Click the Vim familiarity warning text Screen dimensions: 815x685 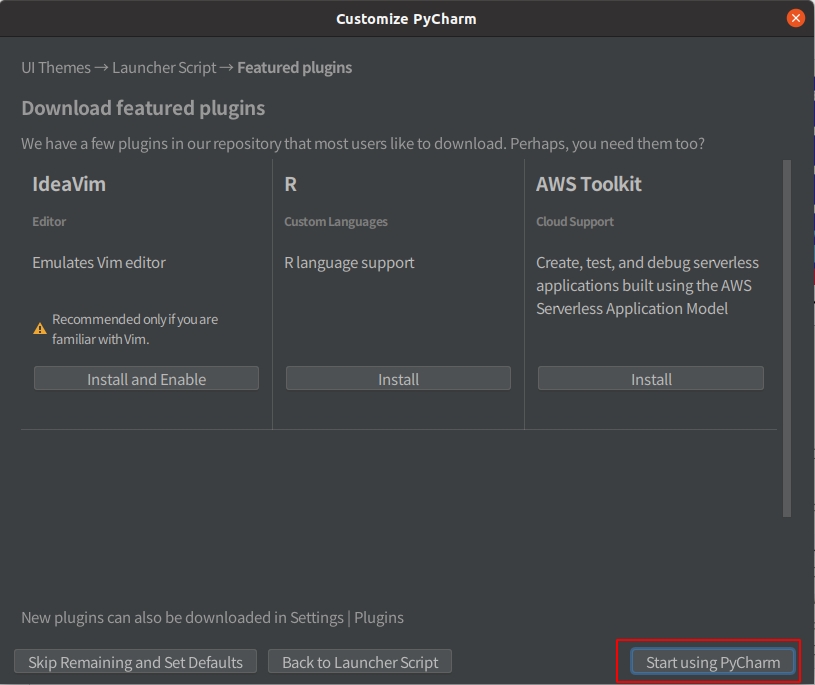click(134, 329)
